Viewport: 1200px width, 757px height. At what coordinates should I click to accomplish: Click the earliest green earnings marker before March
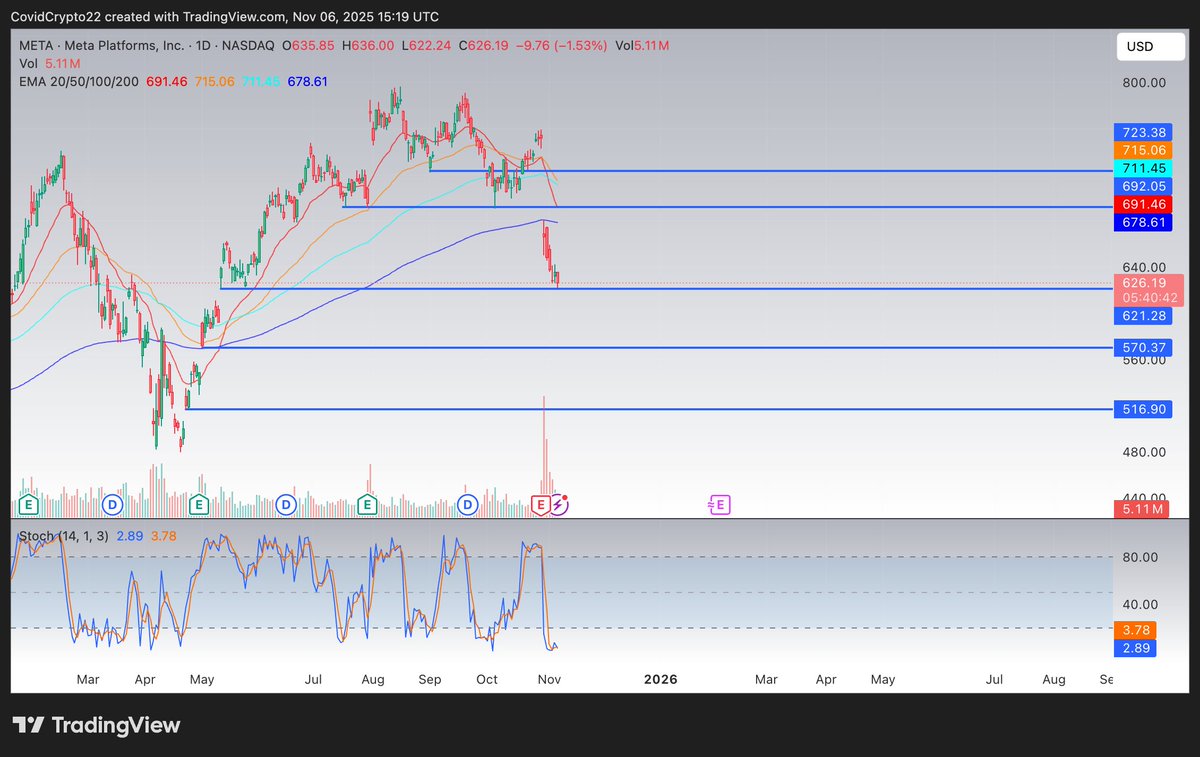coord(28,505)
